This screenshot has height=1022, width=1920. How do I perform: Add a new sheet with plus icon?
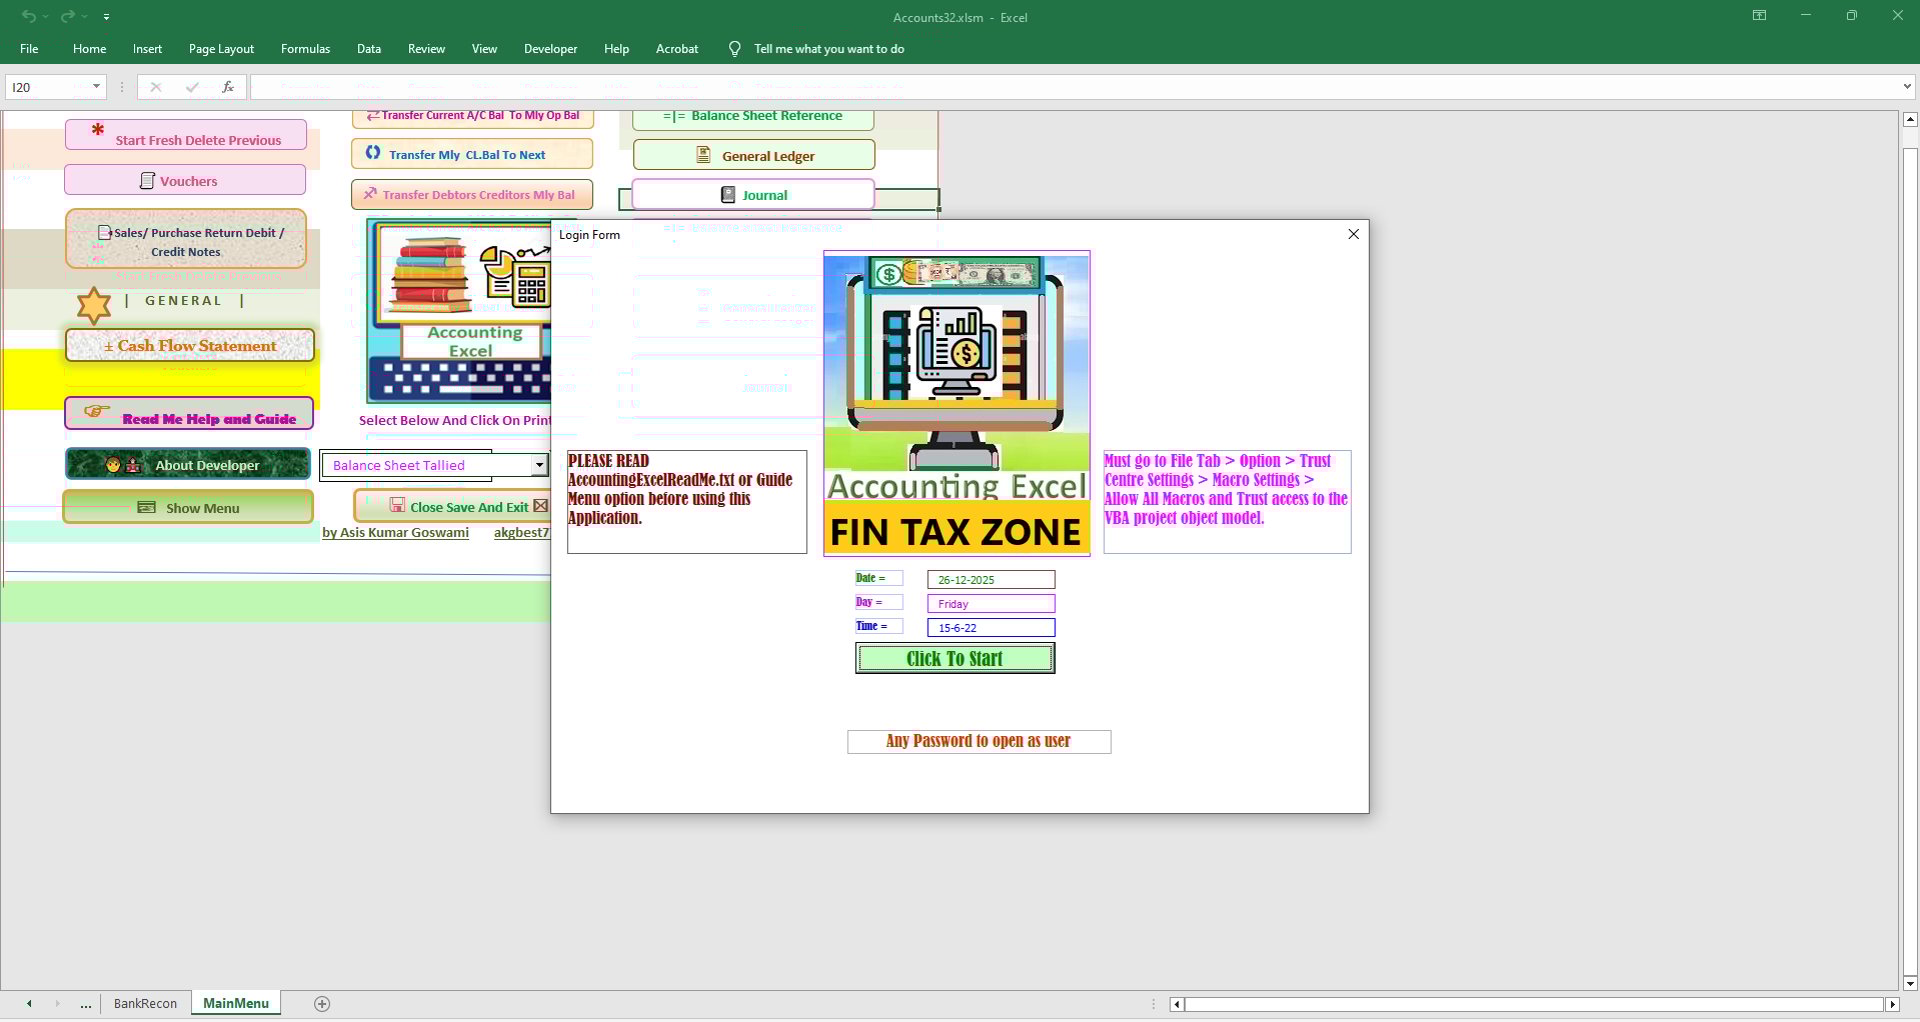point(322,1003)
